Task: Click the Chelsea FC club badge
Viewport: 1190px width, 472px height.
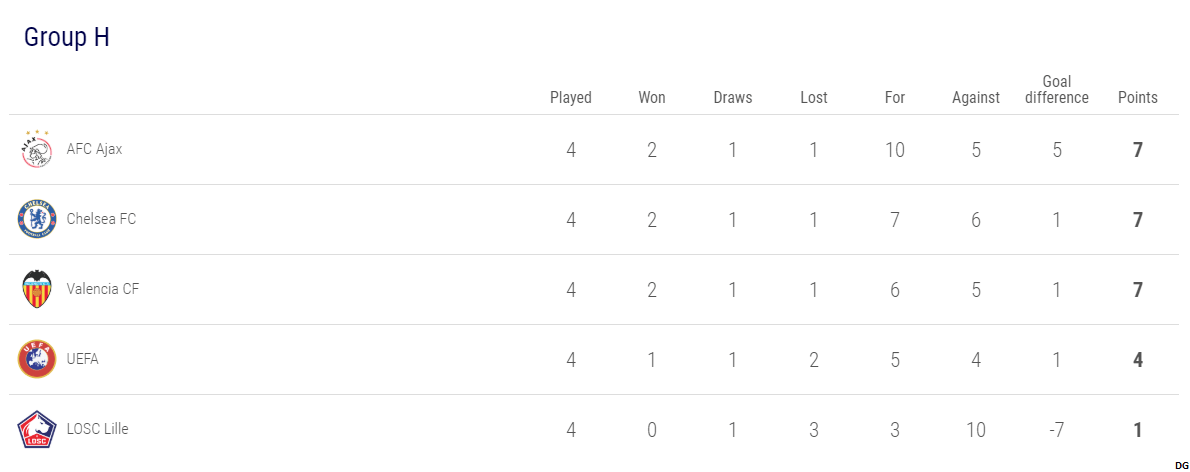Action: pos(37,219)
